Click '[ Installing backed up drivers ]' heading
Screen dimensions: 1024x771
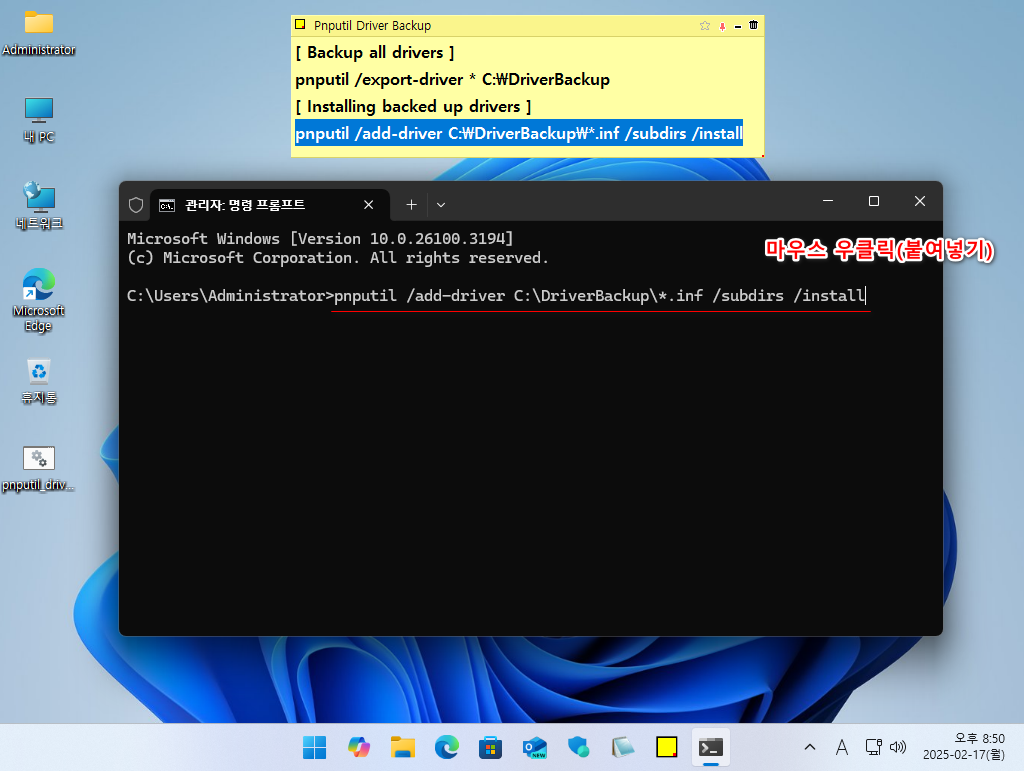coord(413,106)
